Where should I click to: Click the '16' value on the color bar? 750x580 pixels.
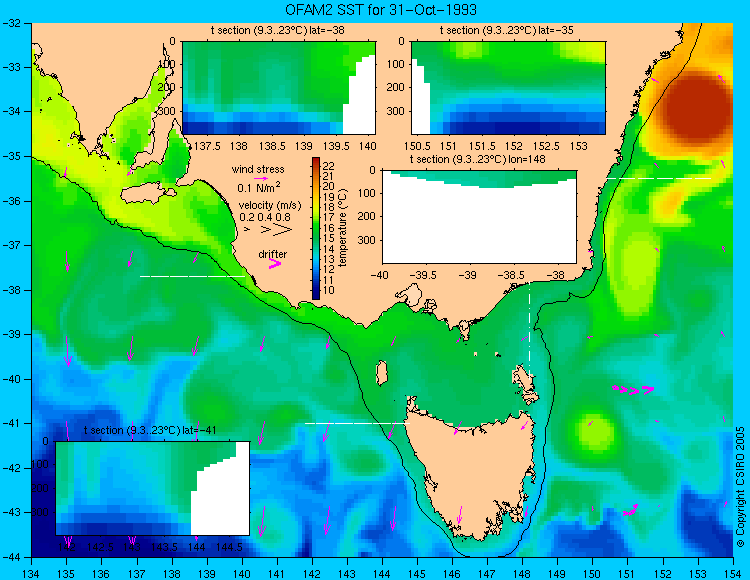pyautogui.click(x=329, y=228)
